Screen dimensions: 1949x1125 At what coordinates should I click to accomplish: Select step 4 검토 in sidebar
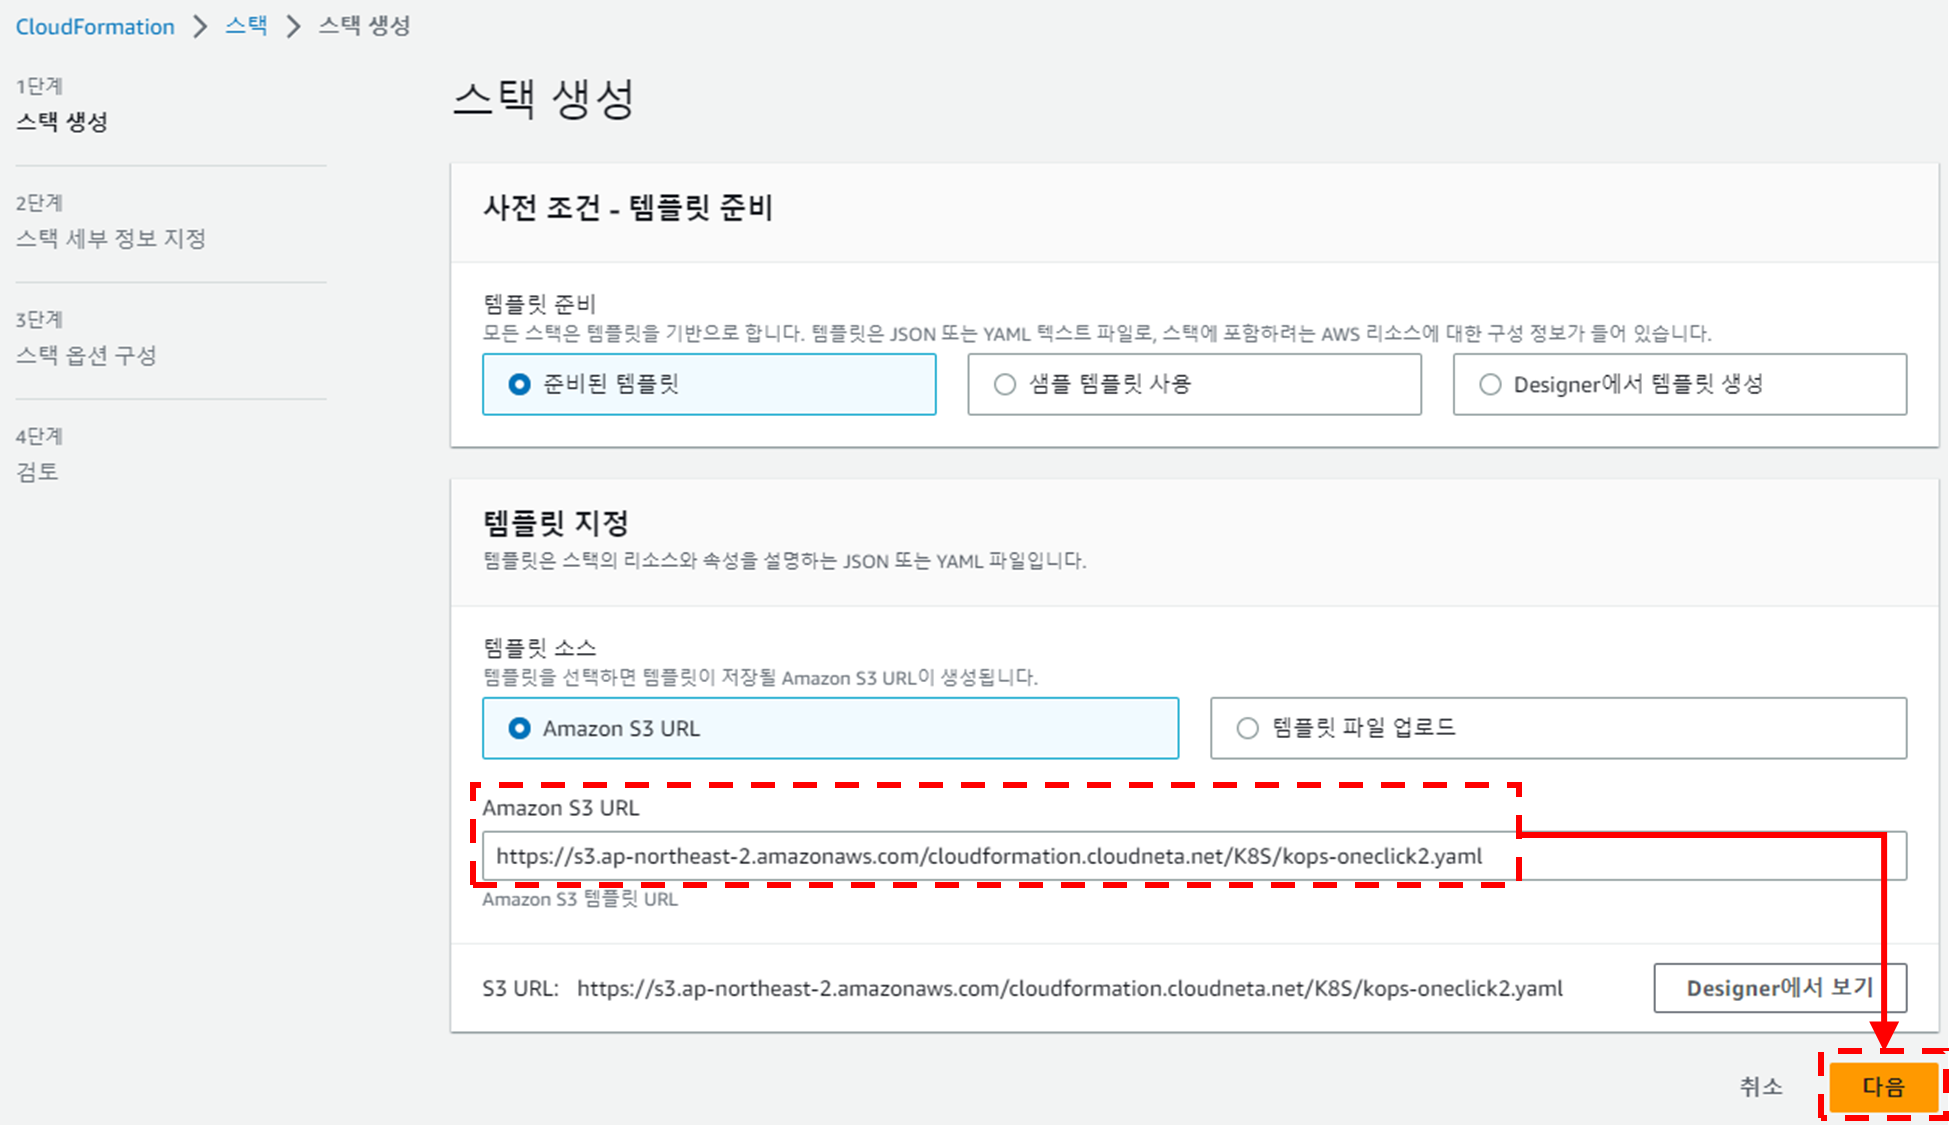coord(37,471)
